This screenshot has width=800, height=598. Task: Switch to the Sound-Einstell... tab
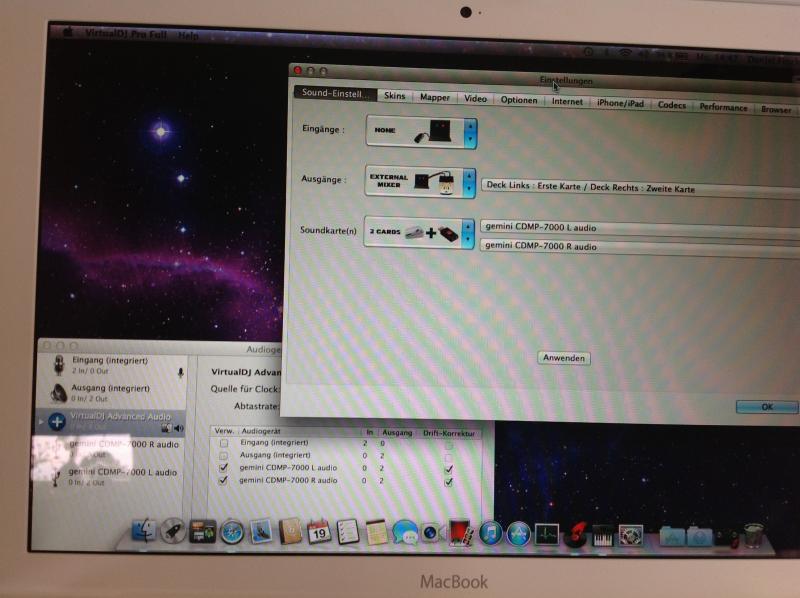pos(335,93)
